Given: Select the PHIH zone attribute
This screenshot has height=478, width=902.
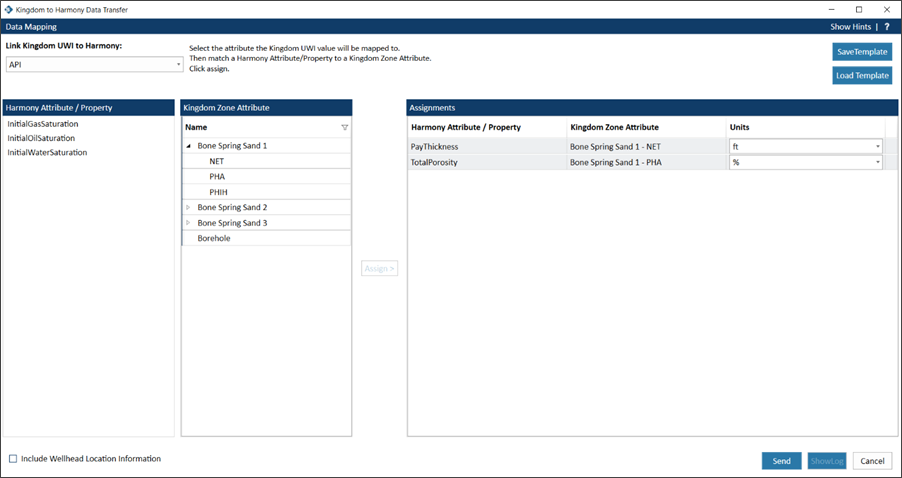Looking at the screenshot, I should pos(218,192).
